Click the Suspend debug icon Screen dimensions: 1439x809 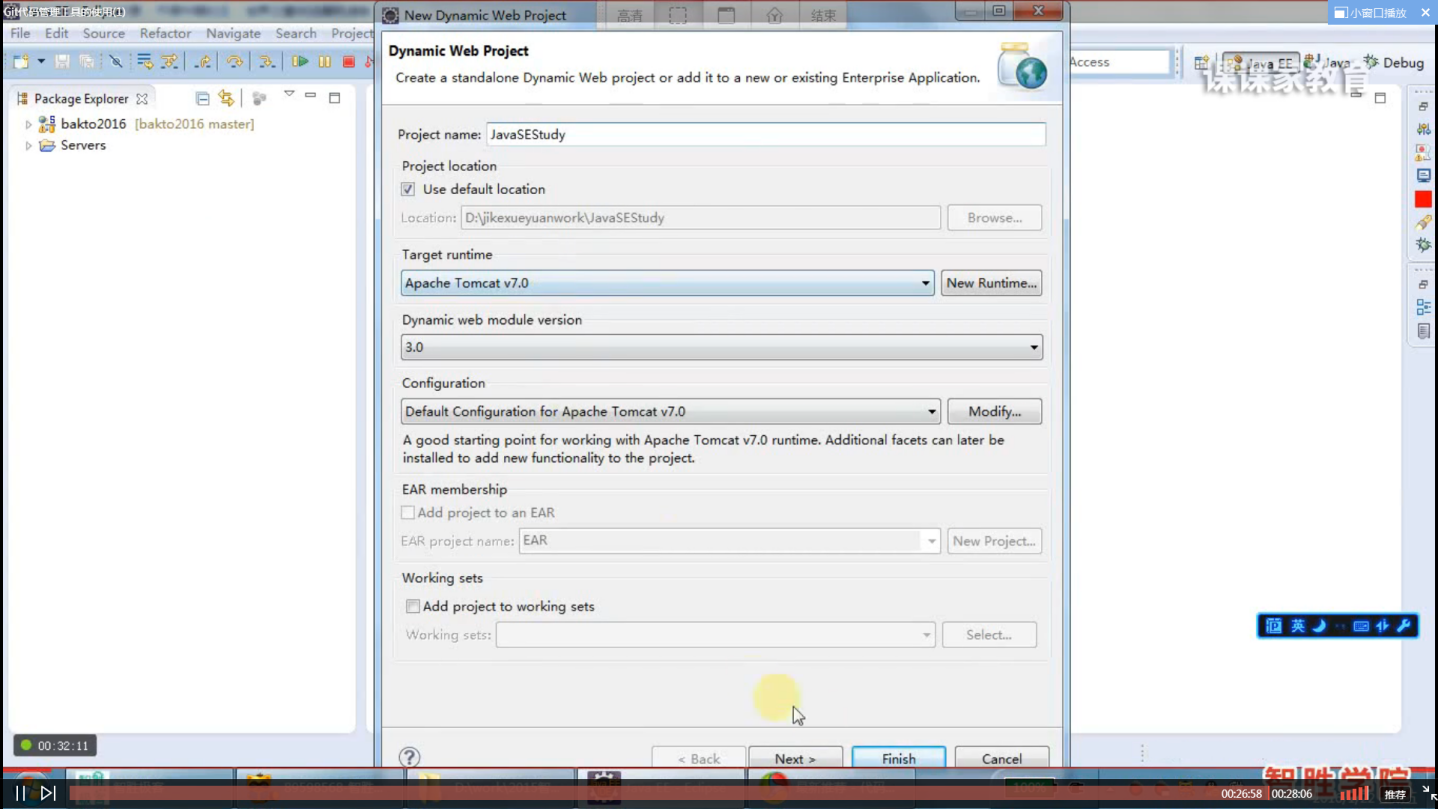pos(325,62)
